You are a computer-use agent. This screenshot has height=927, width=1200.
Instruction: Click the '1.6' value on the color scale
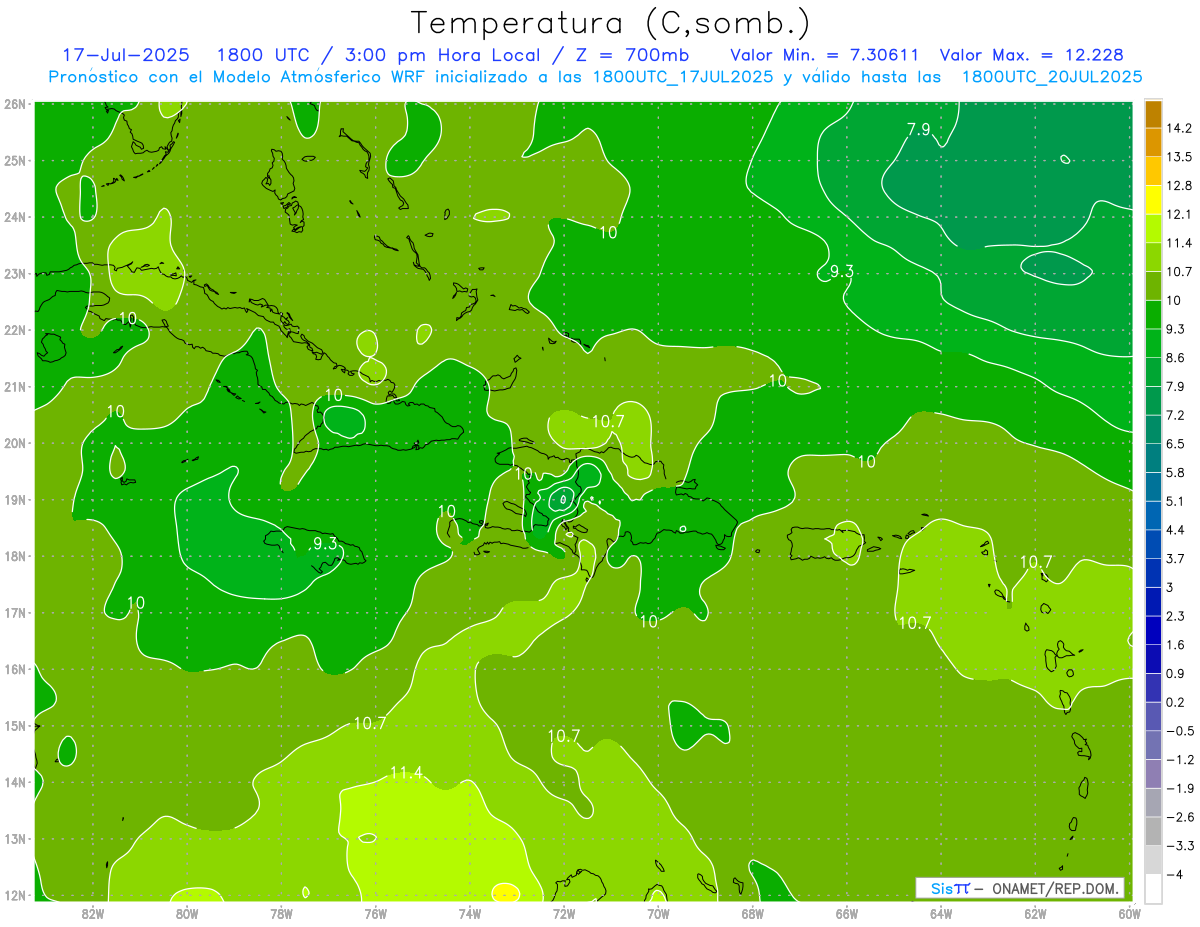1175,645
